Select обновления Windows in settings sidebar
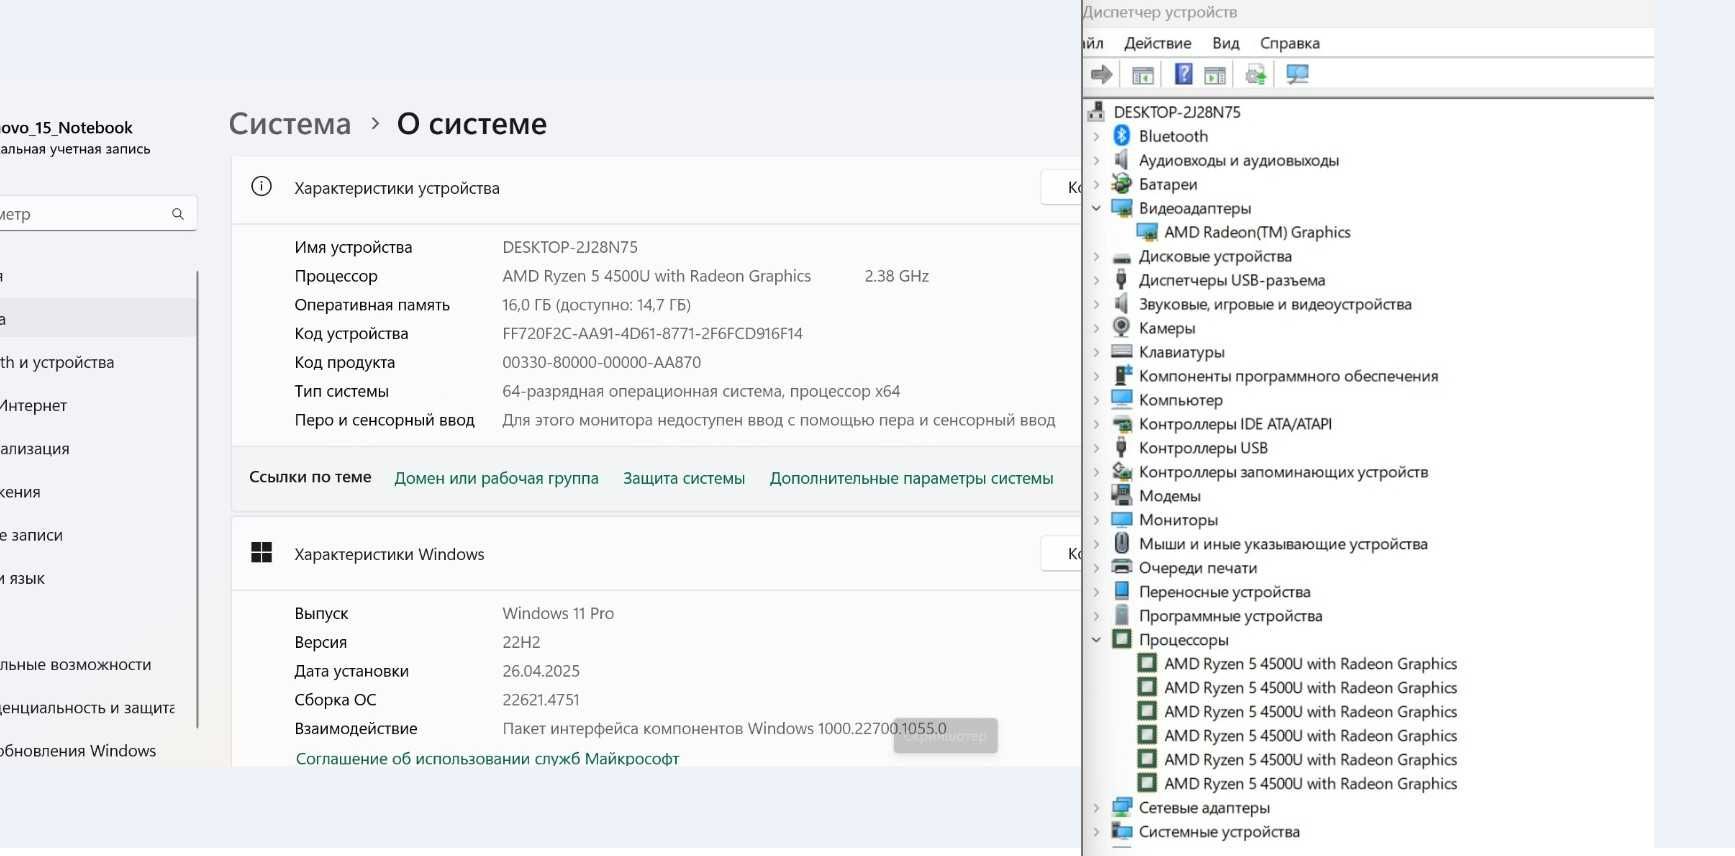1735x856 pixels. click(x=78, y=751)
